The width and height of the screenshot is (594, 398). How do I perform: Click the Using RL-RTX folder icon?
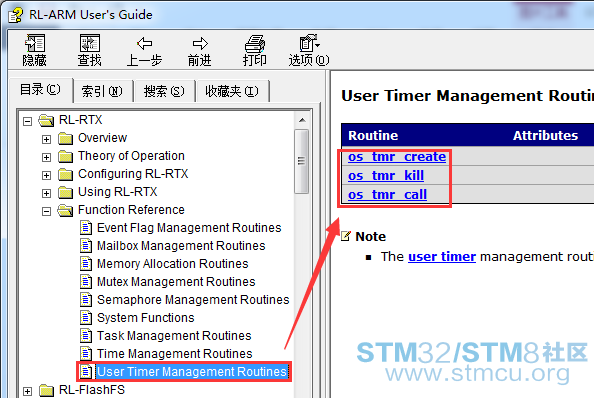pyautogui.click(x=65, y=192)
